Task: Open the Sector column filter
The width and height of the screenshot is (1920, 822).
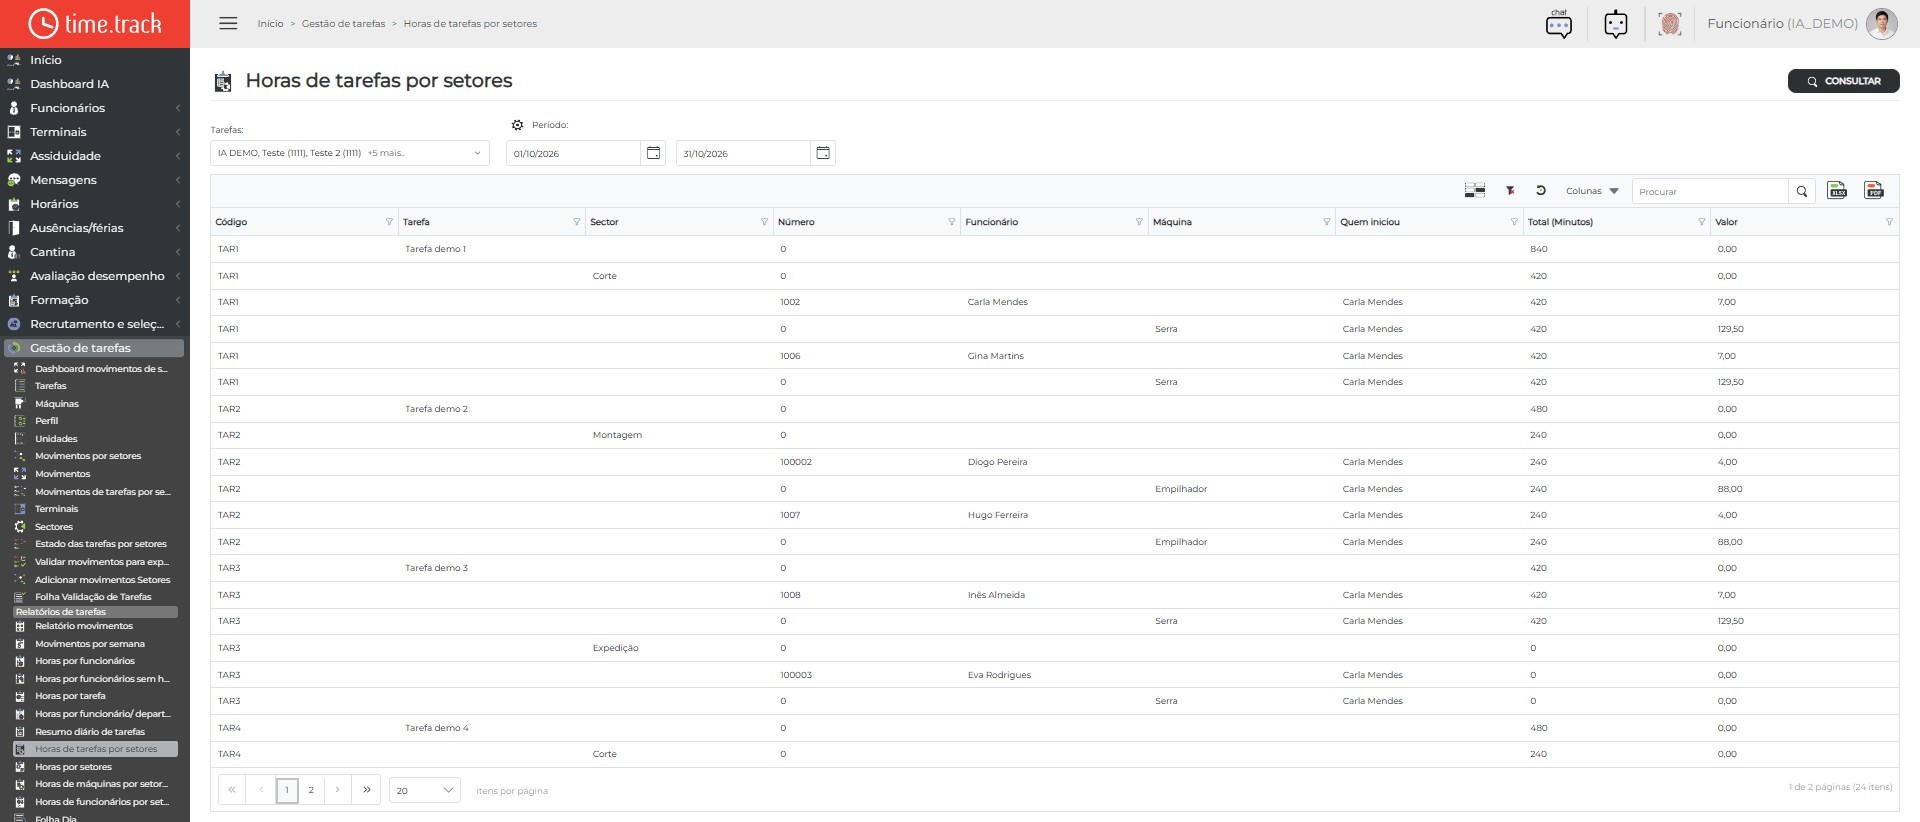Action: click(764, 222)
